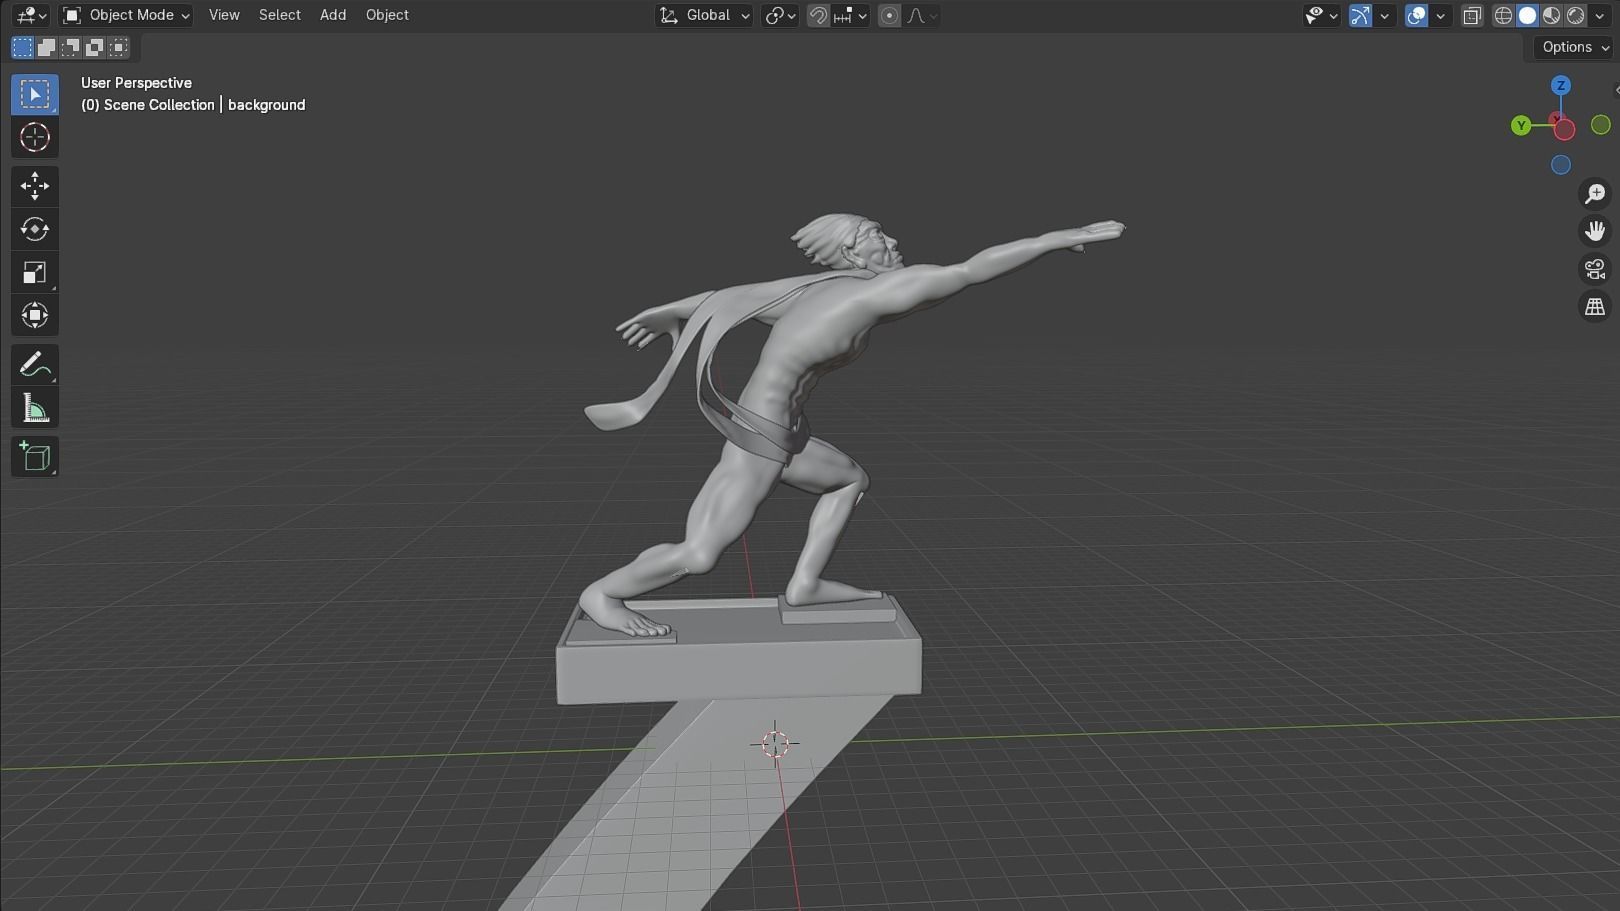Screen dimensions: 1620x911
Task: Set new selection mode icon
Action: click(22, 47)
